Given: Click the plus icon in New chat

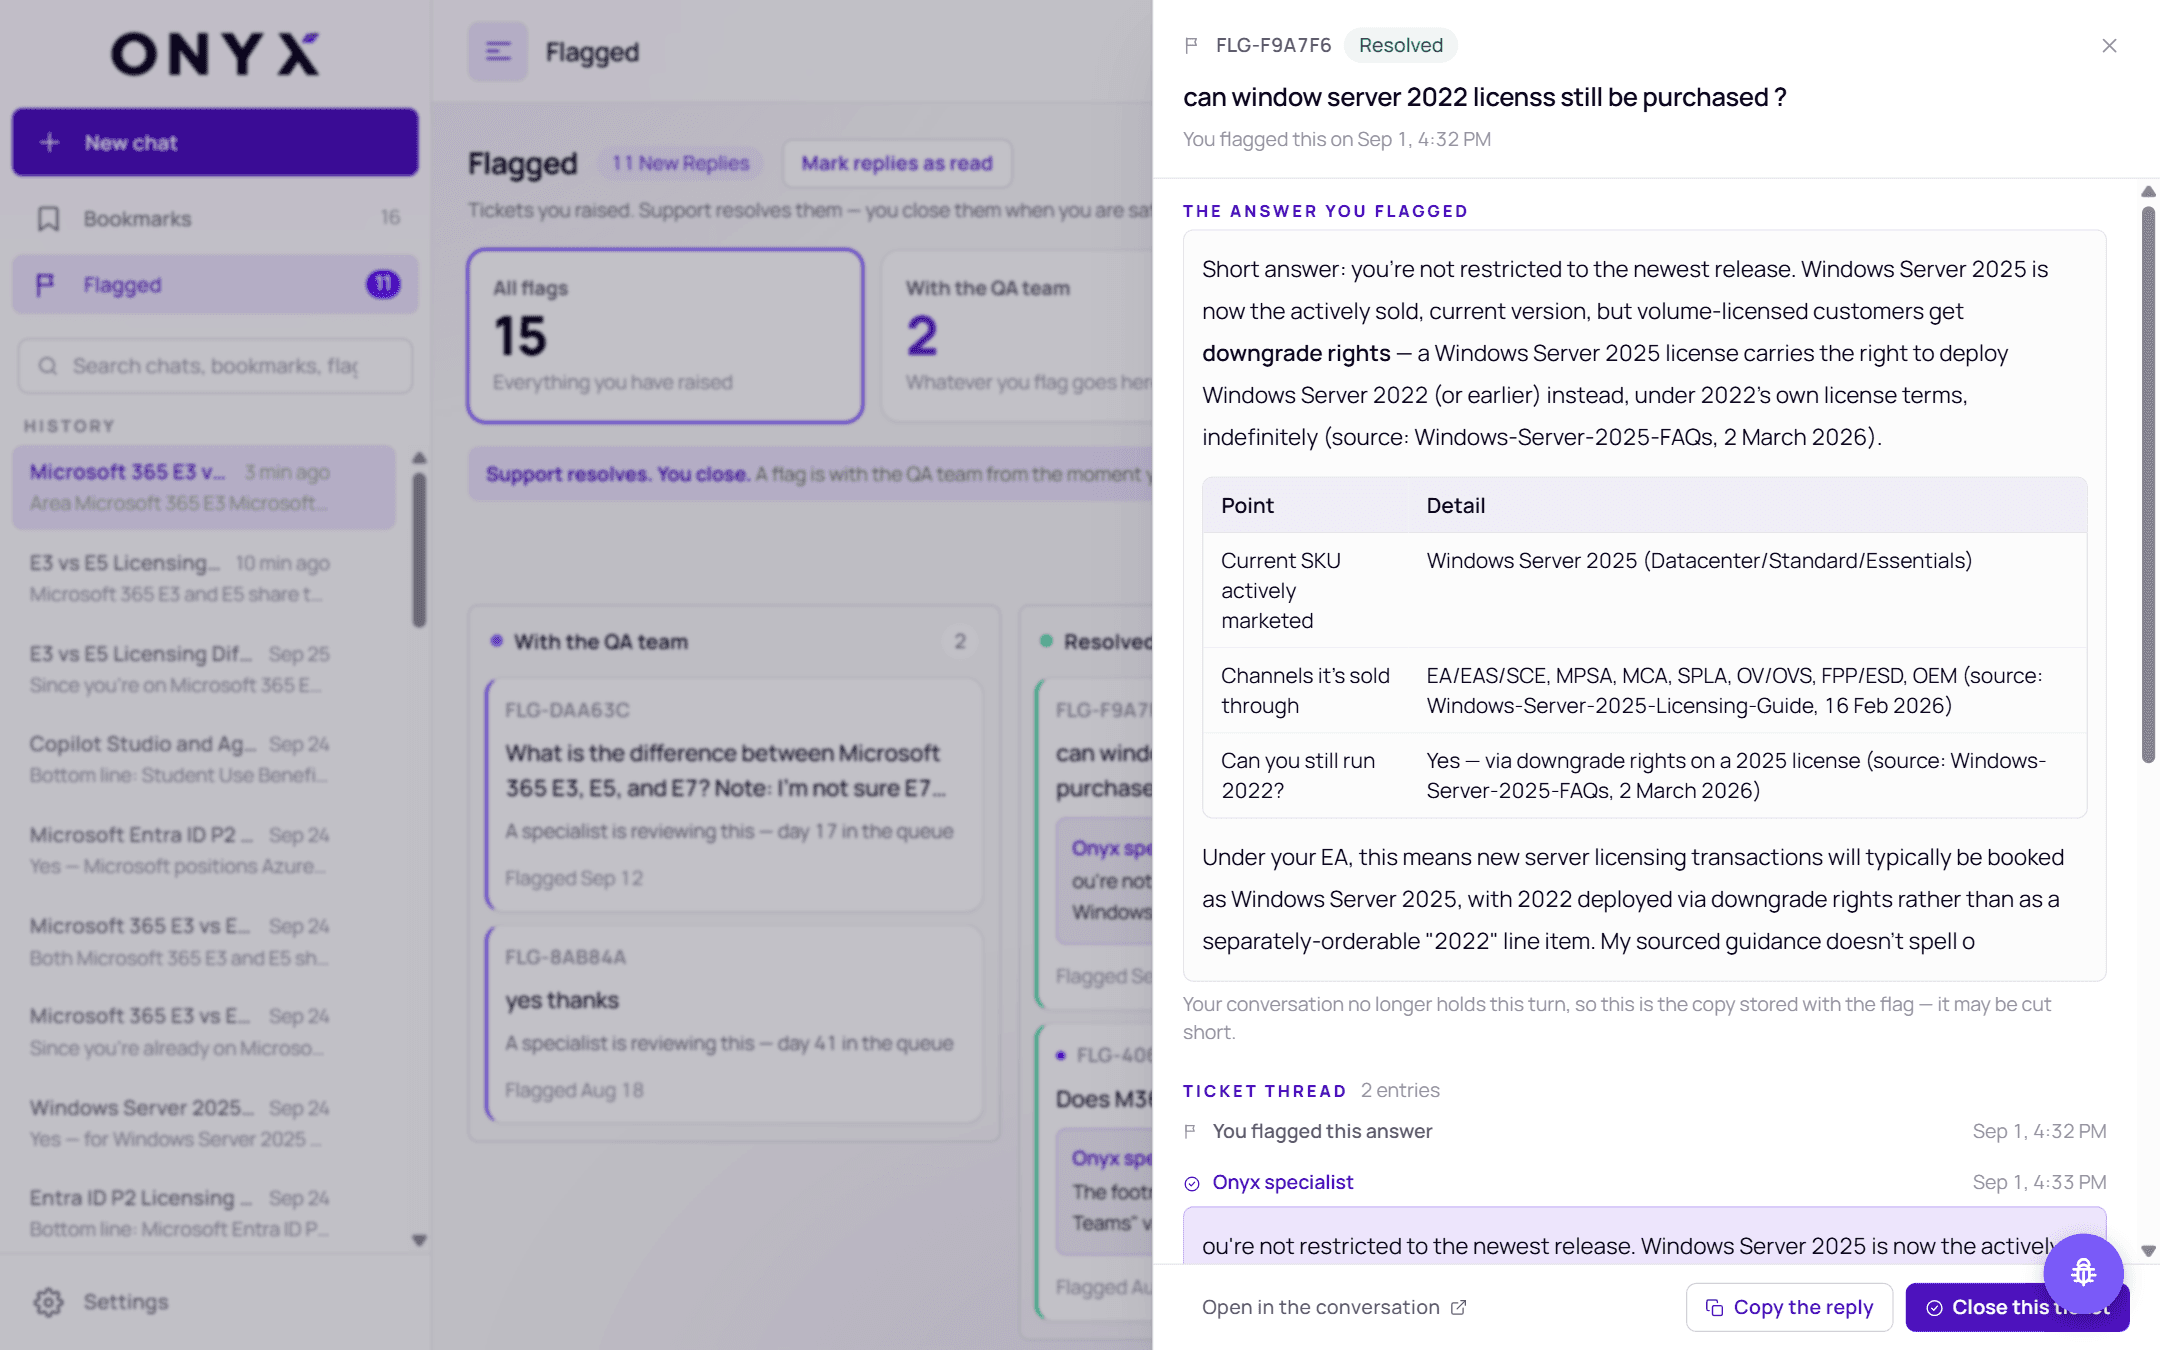Looking at the screenshot, I should tap(50, 143).
